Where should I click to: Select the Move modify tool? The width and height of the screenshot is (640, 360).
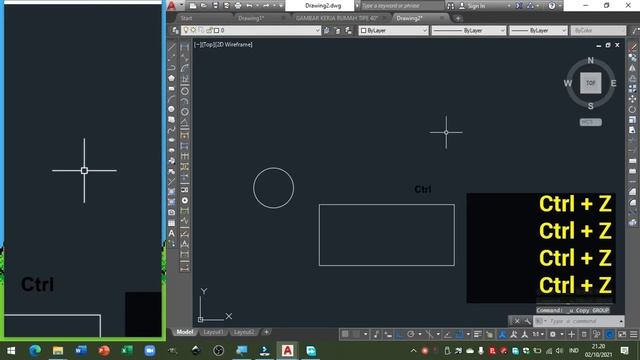click(633, 99)
